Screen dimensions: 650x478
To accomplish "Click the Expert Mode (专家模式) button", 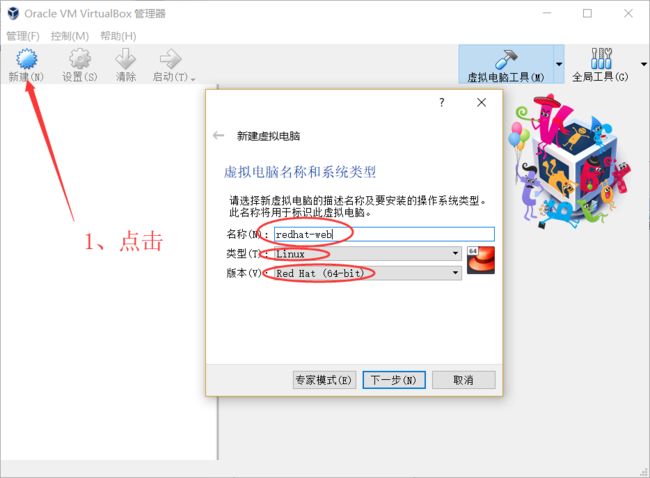I will [x=324, y=380].
